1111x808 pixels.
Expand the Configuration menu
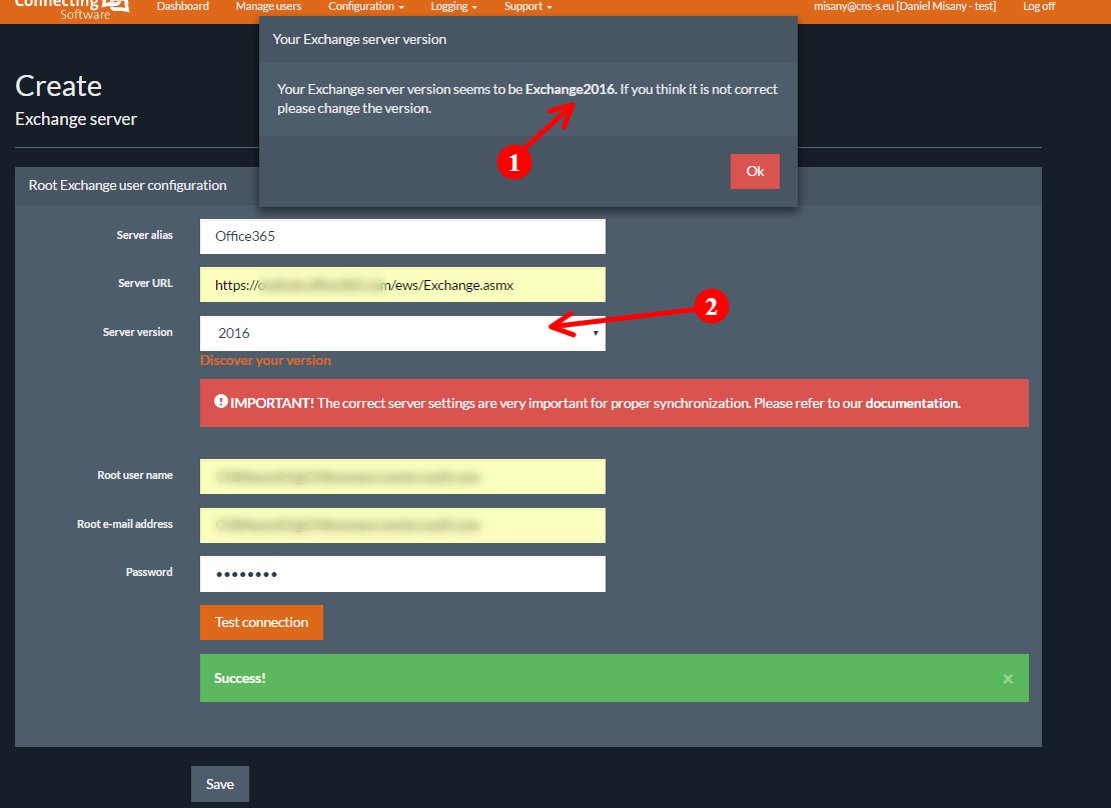(366, 7)
